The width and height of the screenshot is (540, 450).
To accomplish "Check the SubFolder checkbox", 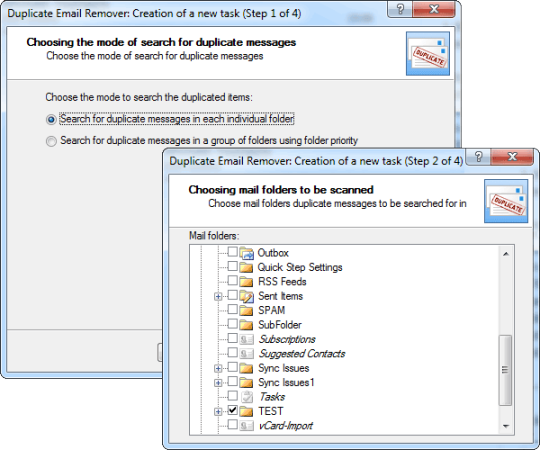I will (232, 324).
